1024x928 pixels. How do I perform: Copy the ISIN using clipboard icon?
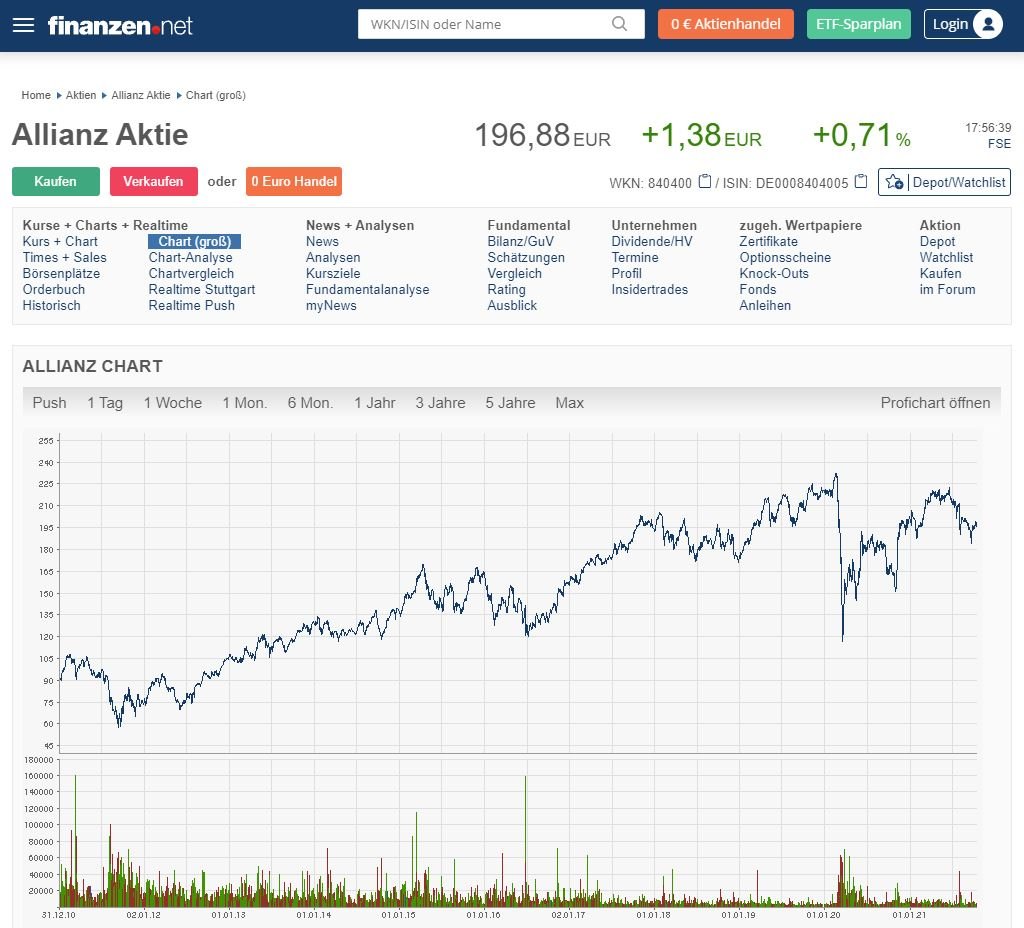click(x=861, y=181)
